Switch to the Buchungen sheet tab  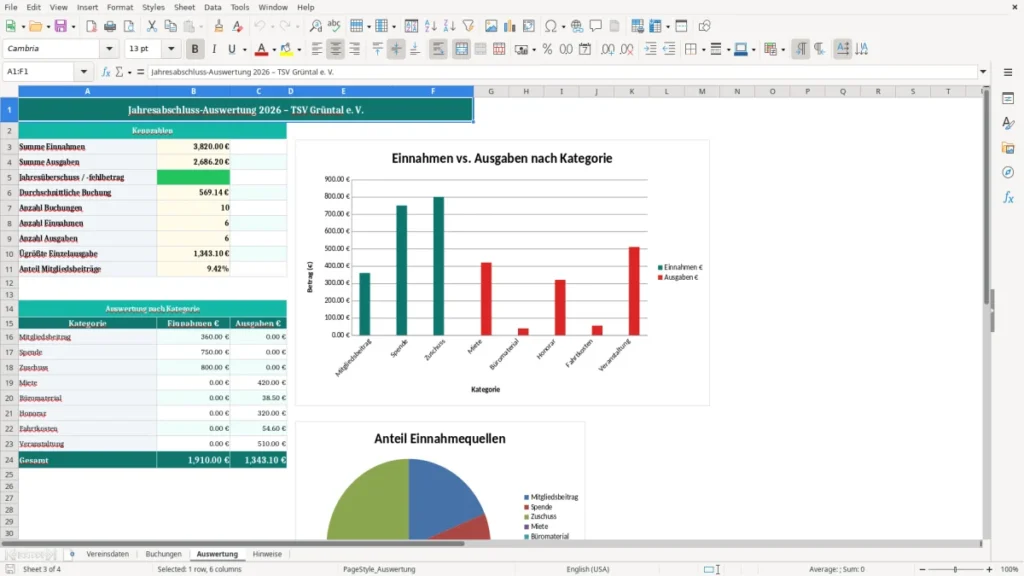tap(163, 554)
